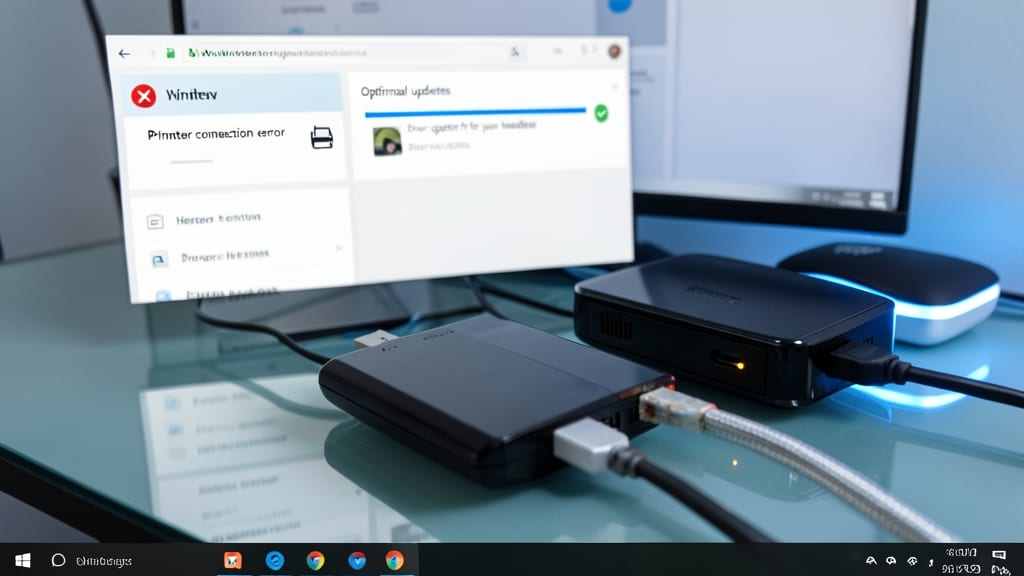This screenshot has width=1024, height=576.
Task: Open the first Chrome icon in taskbar
Action: [x=315, y=560]
